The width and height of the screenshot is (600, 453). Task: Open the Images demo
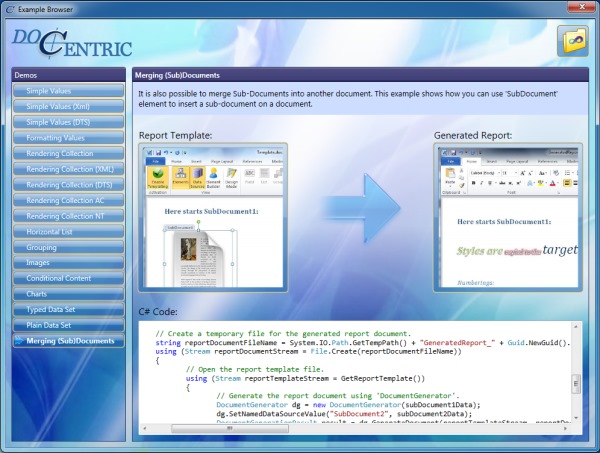pyautogui.click(x=68, y=263)
